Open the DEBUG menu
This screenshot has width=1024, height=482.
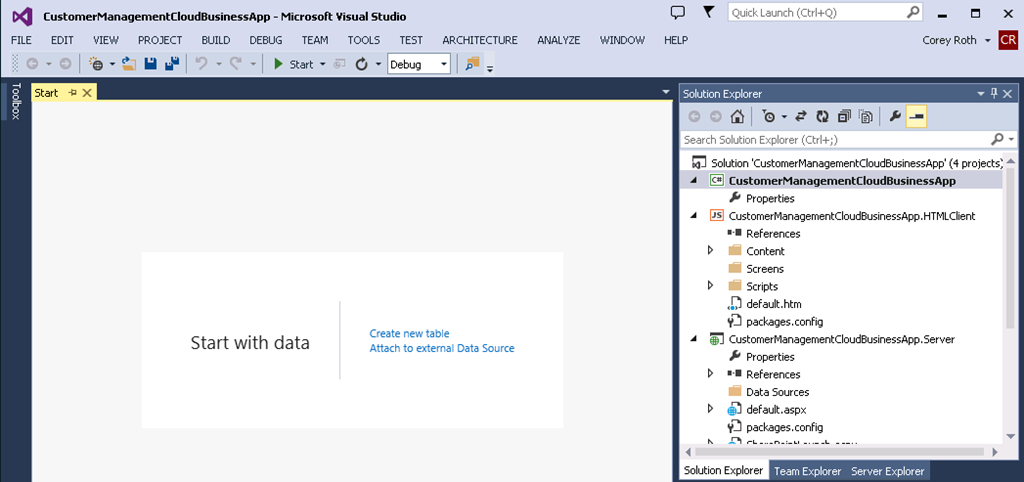tap(266, 40)
